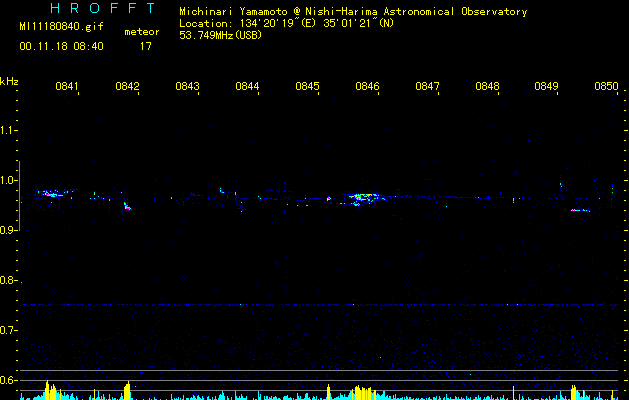The width and height of the screenshot is (629, 400).
Task: Click the 0845 time marker
Action: click(307, 86)
